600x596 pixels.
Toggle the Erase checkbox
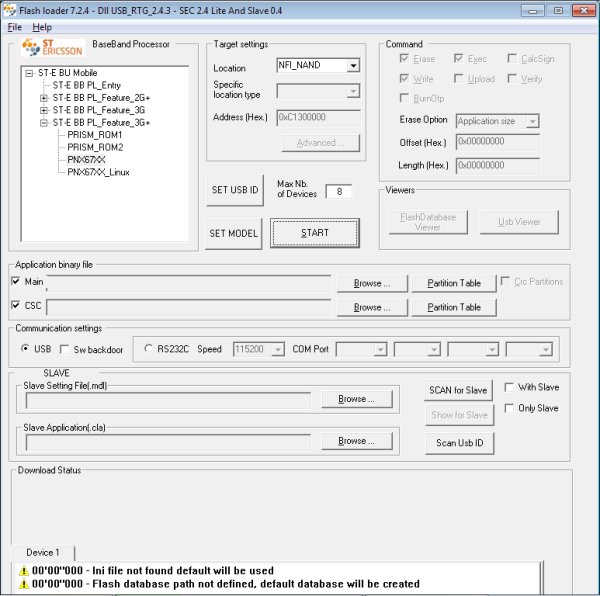404,59
